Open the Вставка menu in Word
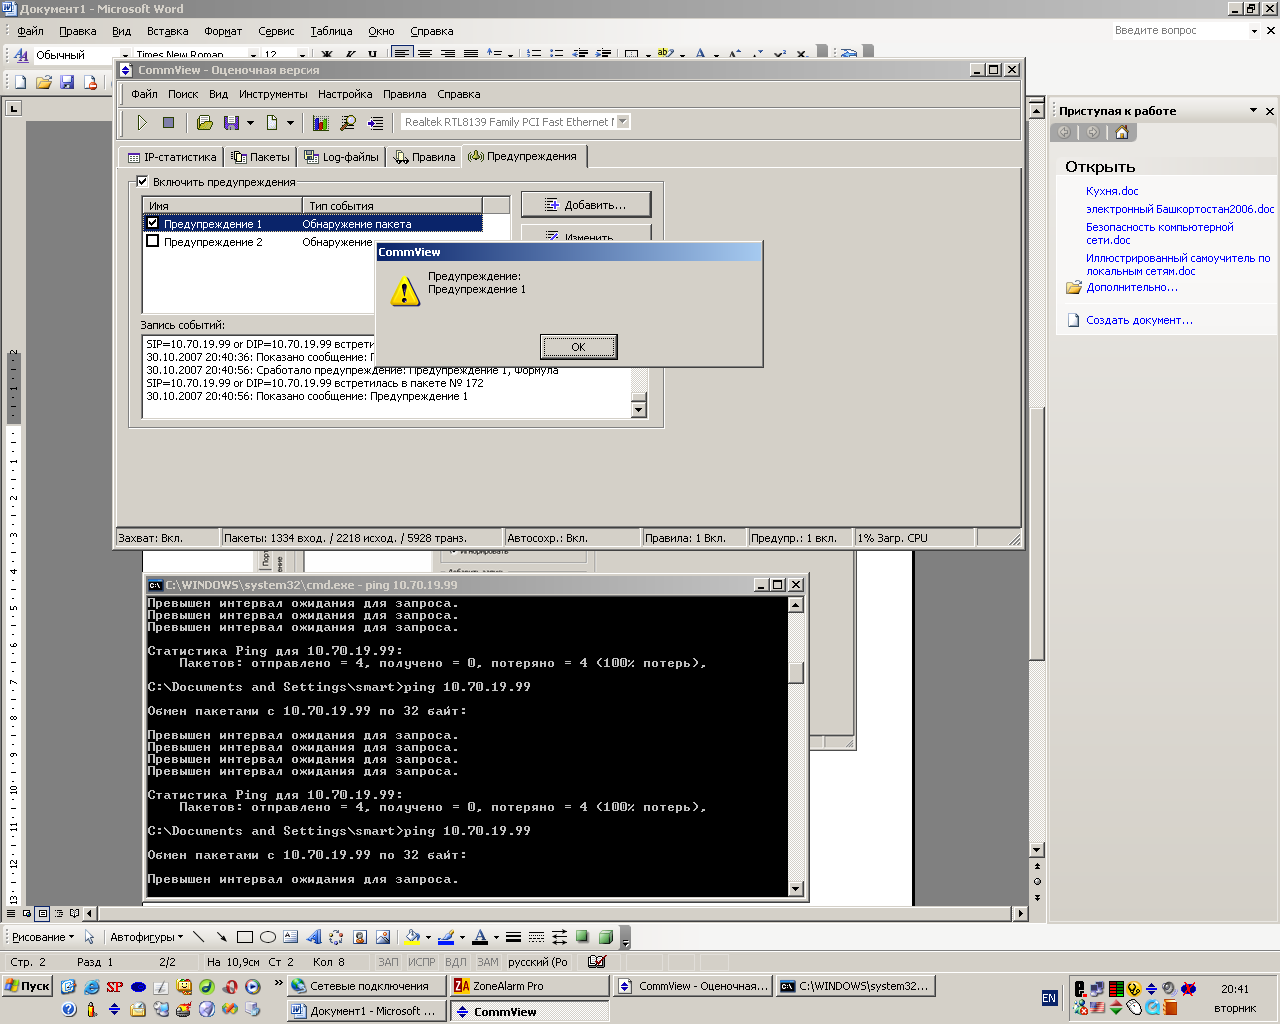Image resolution: width=1280 pixels, height=1024 pixels. point(167,31)
